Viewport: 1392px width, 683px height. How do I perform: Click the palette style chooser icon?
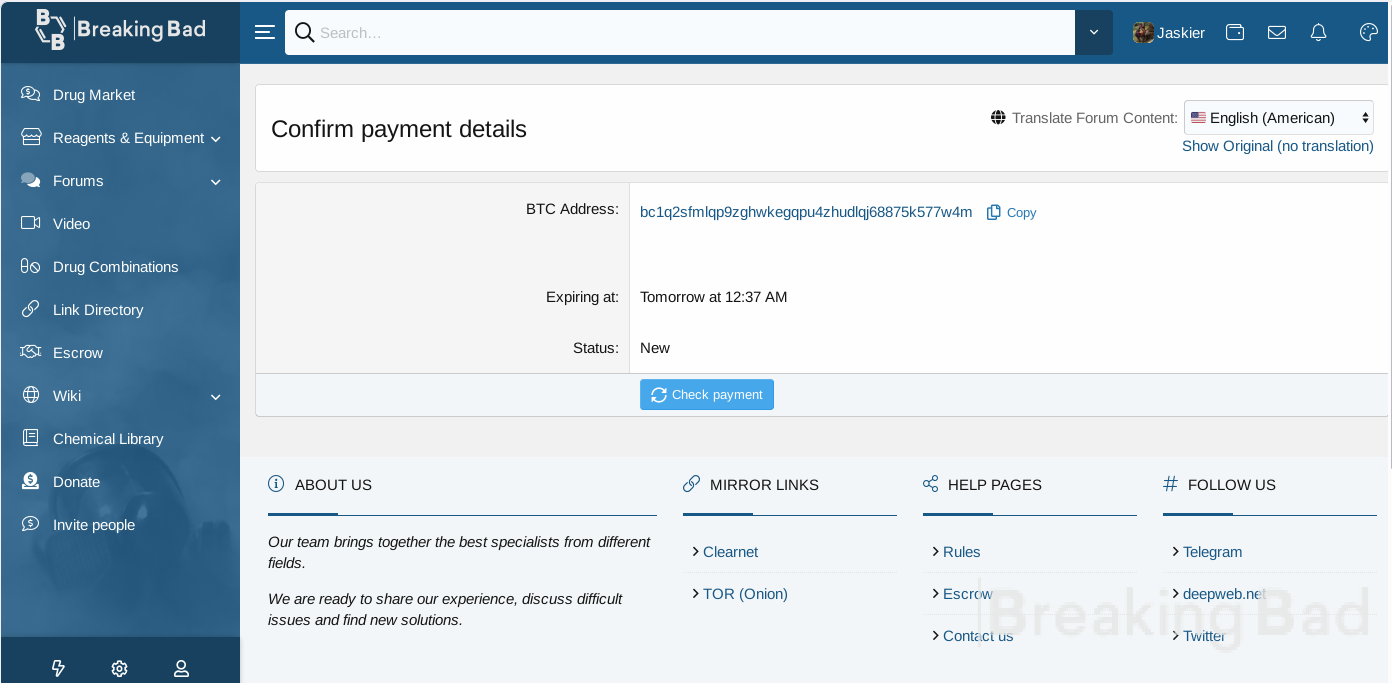pyautogui.click(x=1369, y=32)
